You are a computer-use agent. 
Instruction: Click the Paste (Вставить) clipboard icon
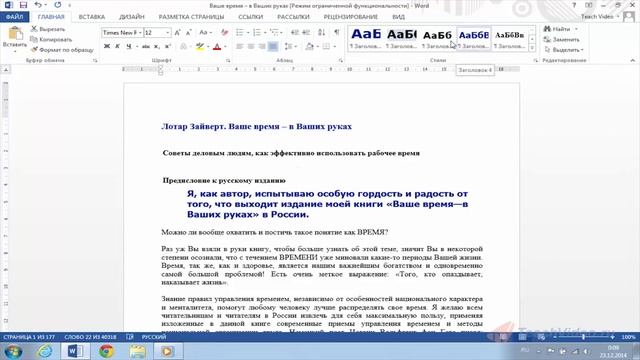coord(15,33)
